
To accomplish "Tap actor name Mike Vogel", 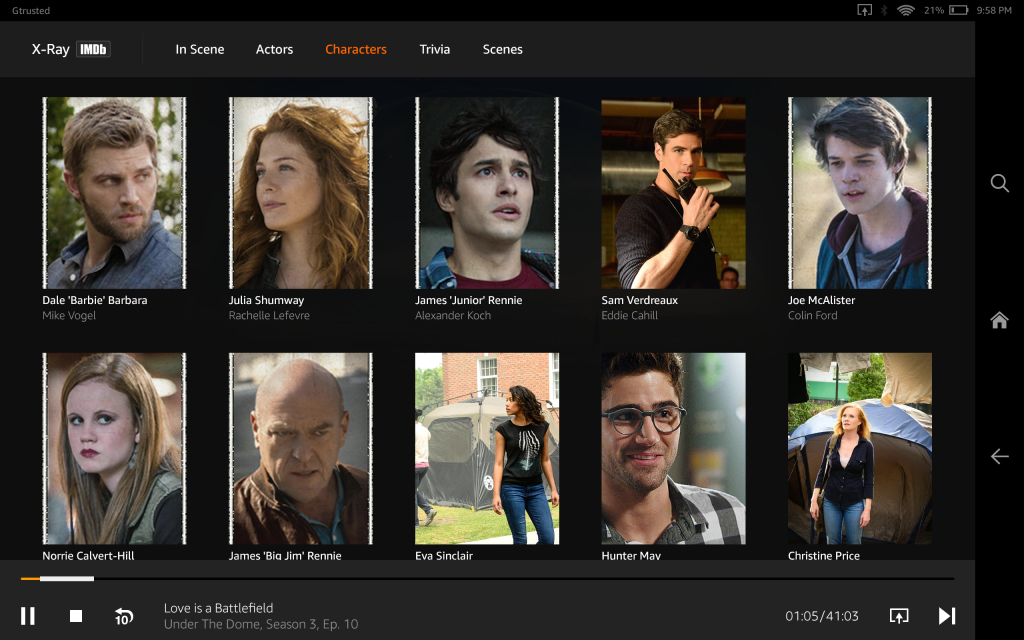I will pyautogui.click(x=69, y=315).
